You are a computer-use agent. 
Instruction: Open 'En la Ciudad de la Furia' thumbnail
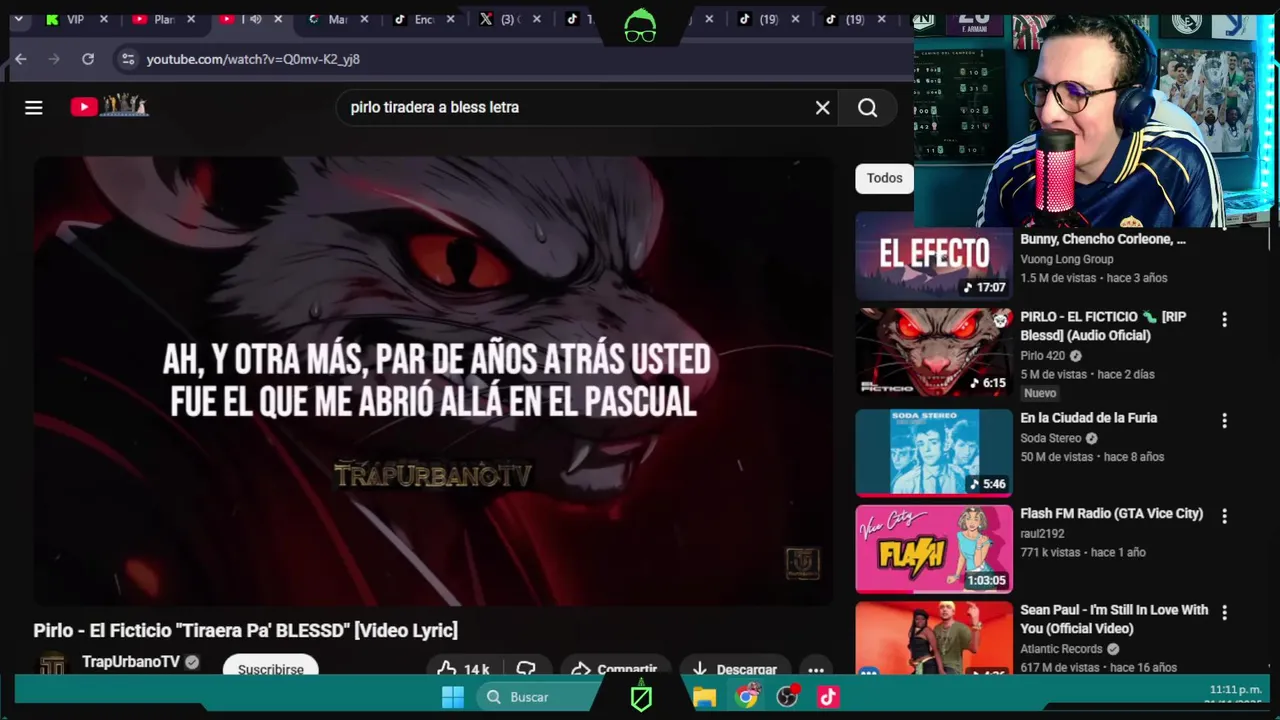pyautogui.click(x=934, y=452)
